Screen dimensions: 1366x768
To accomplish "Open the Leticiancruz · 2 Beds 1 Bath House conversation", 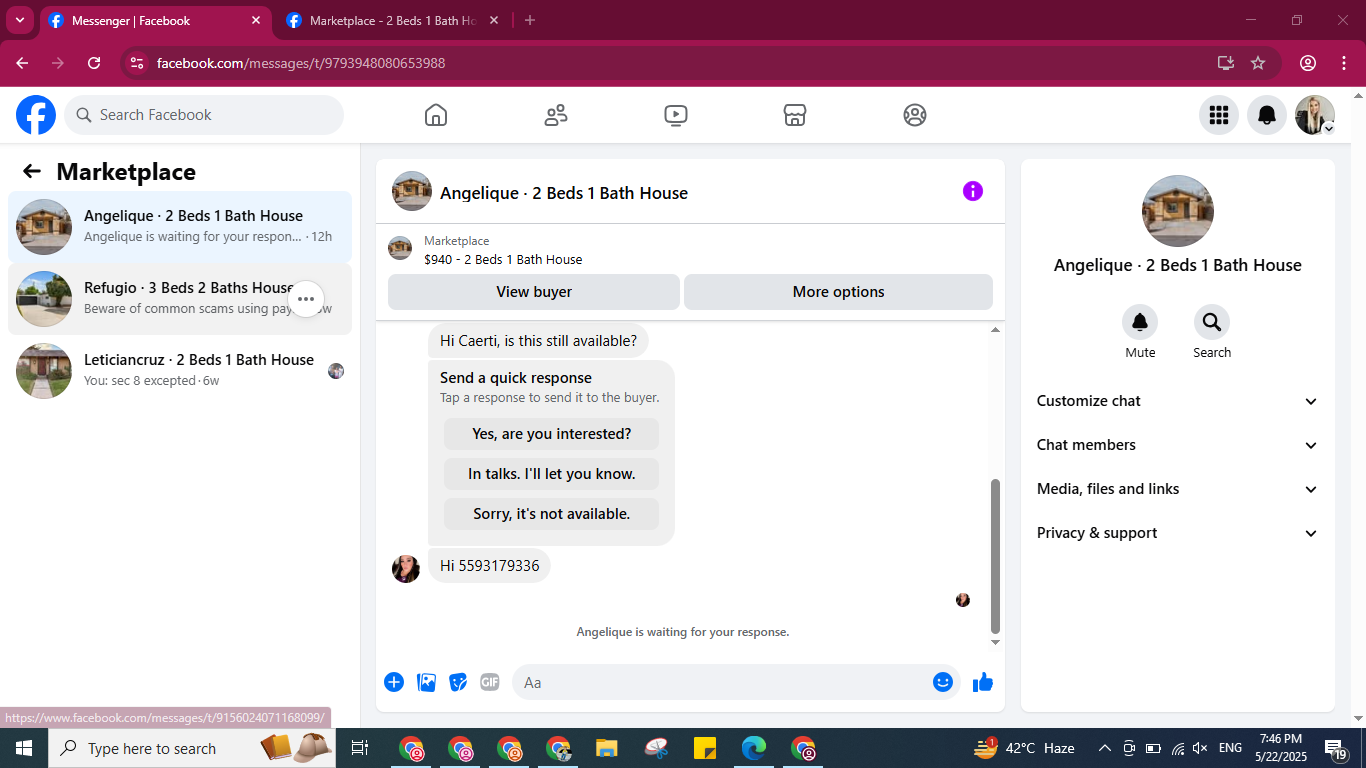I will [x=180, y=371].
